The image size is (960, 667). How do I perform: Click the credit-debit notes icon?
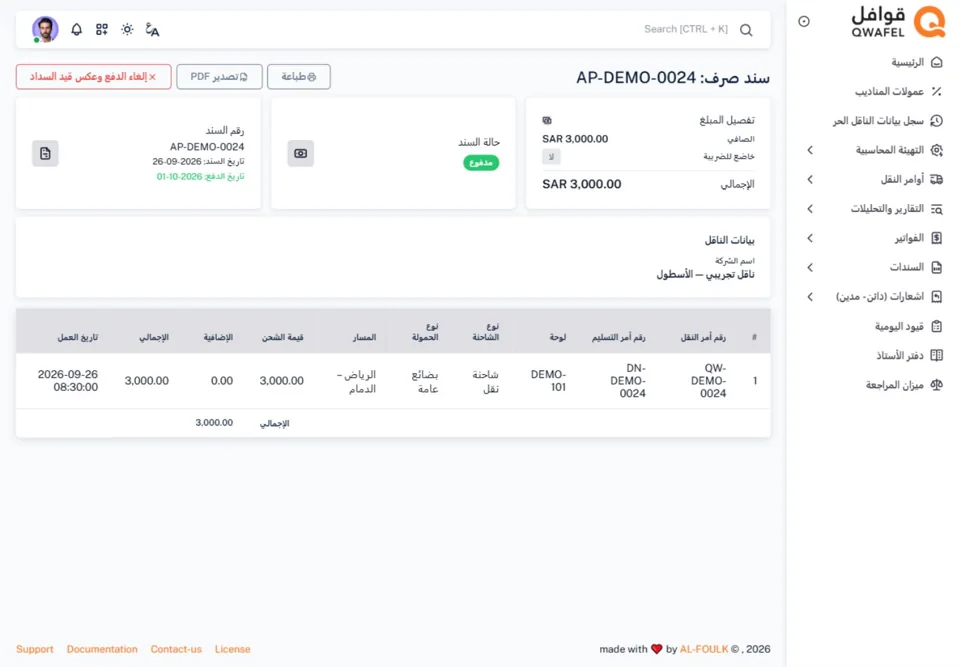click(x=936, y=297)
